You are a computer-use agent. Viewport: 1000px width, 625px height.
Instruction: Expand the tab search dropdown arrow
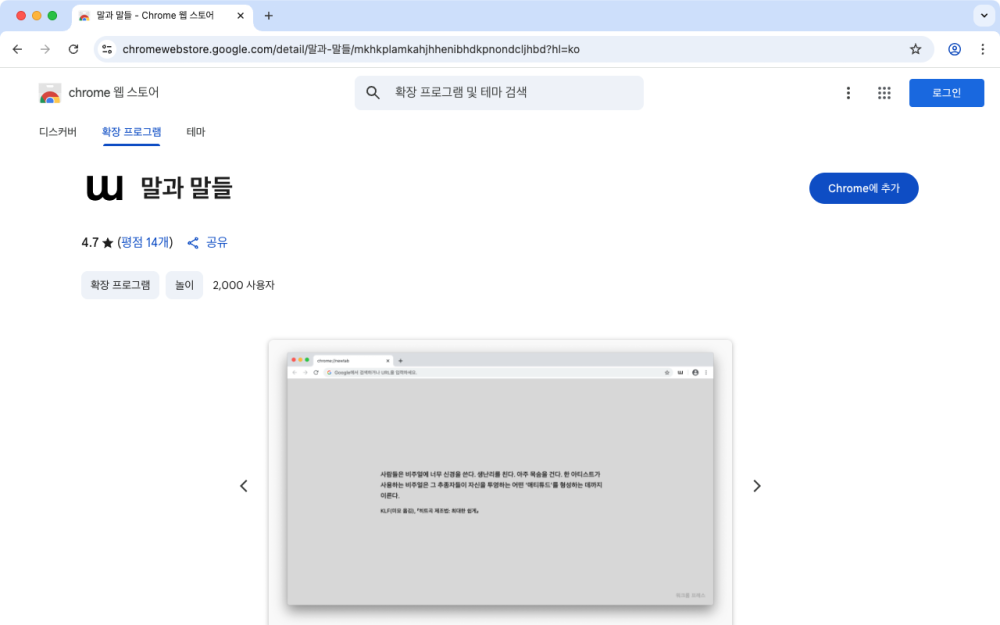click(x=983, y=15)
